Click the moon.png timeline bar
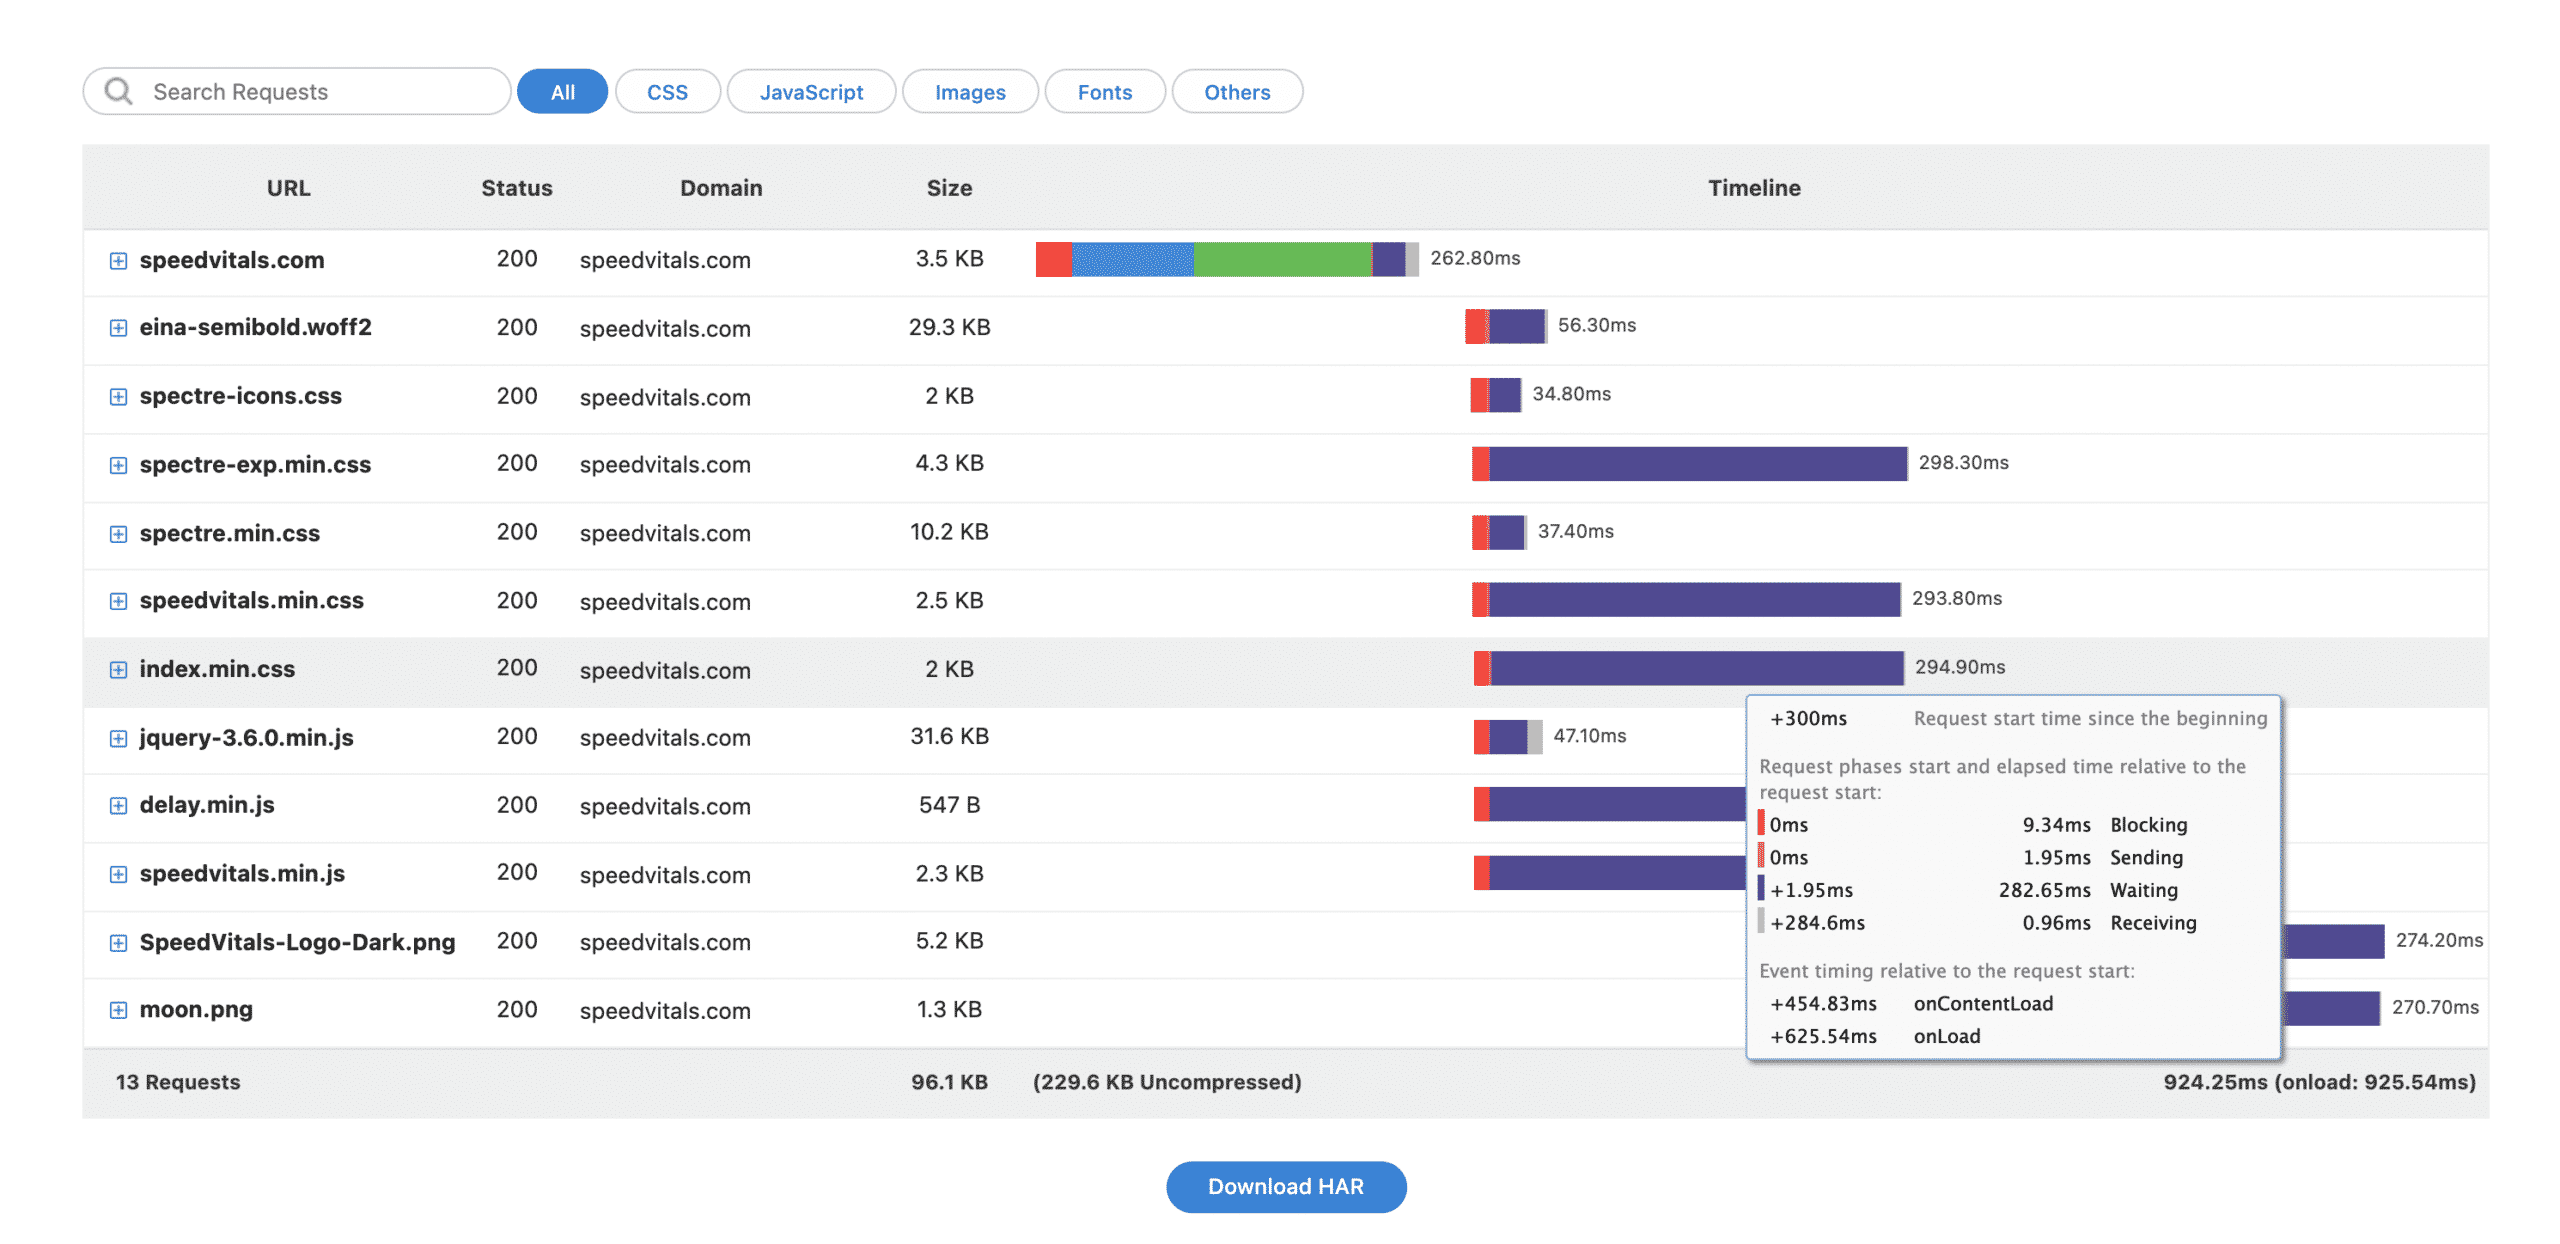The image size is (2560, 1244). 2331,1008
